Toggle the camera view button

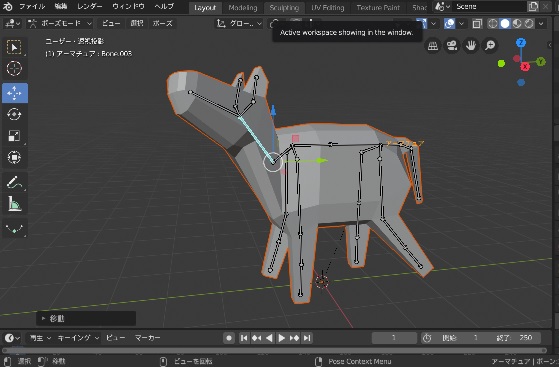click(x=452, y=46)
